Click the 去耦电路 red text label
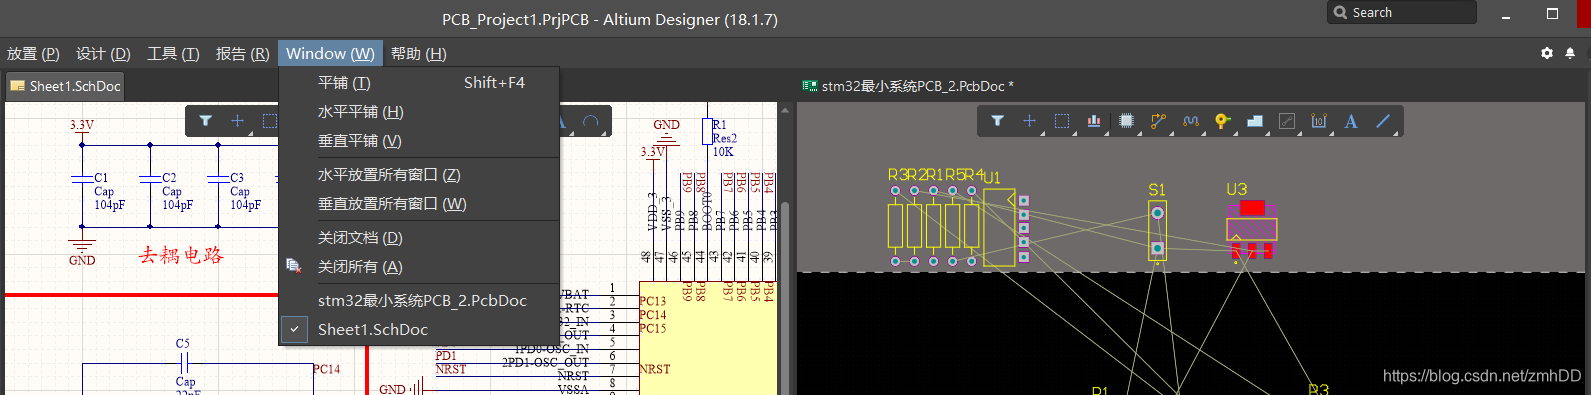 point(181,256)
